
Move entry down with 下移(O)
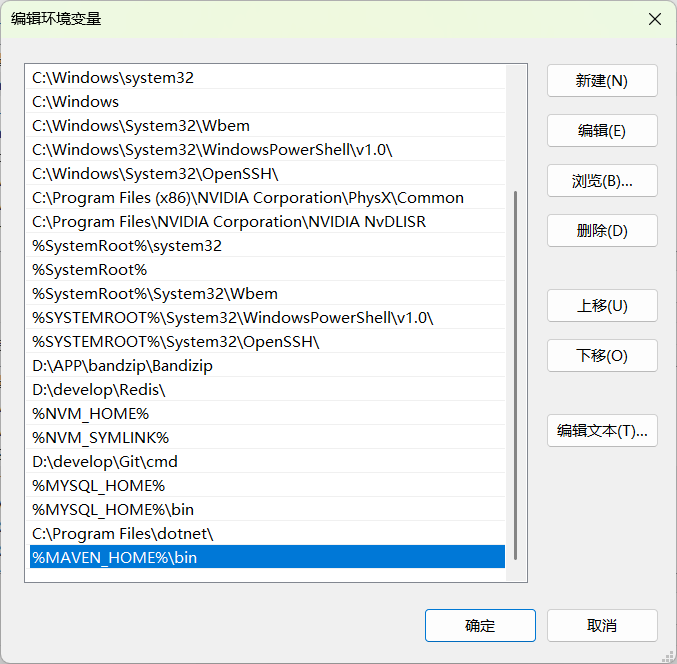coord(602,355)
